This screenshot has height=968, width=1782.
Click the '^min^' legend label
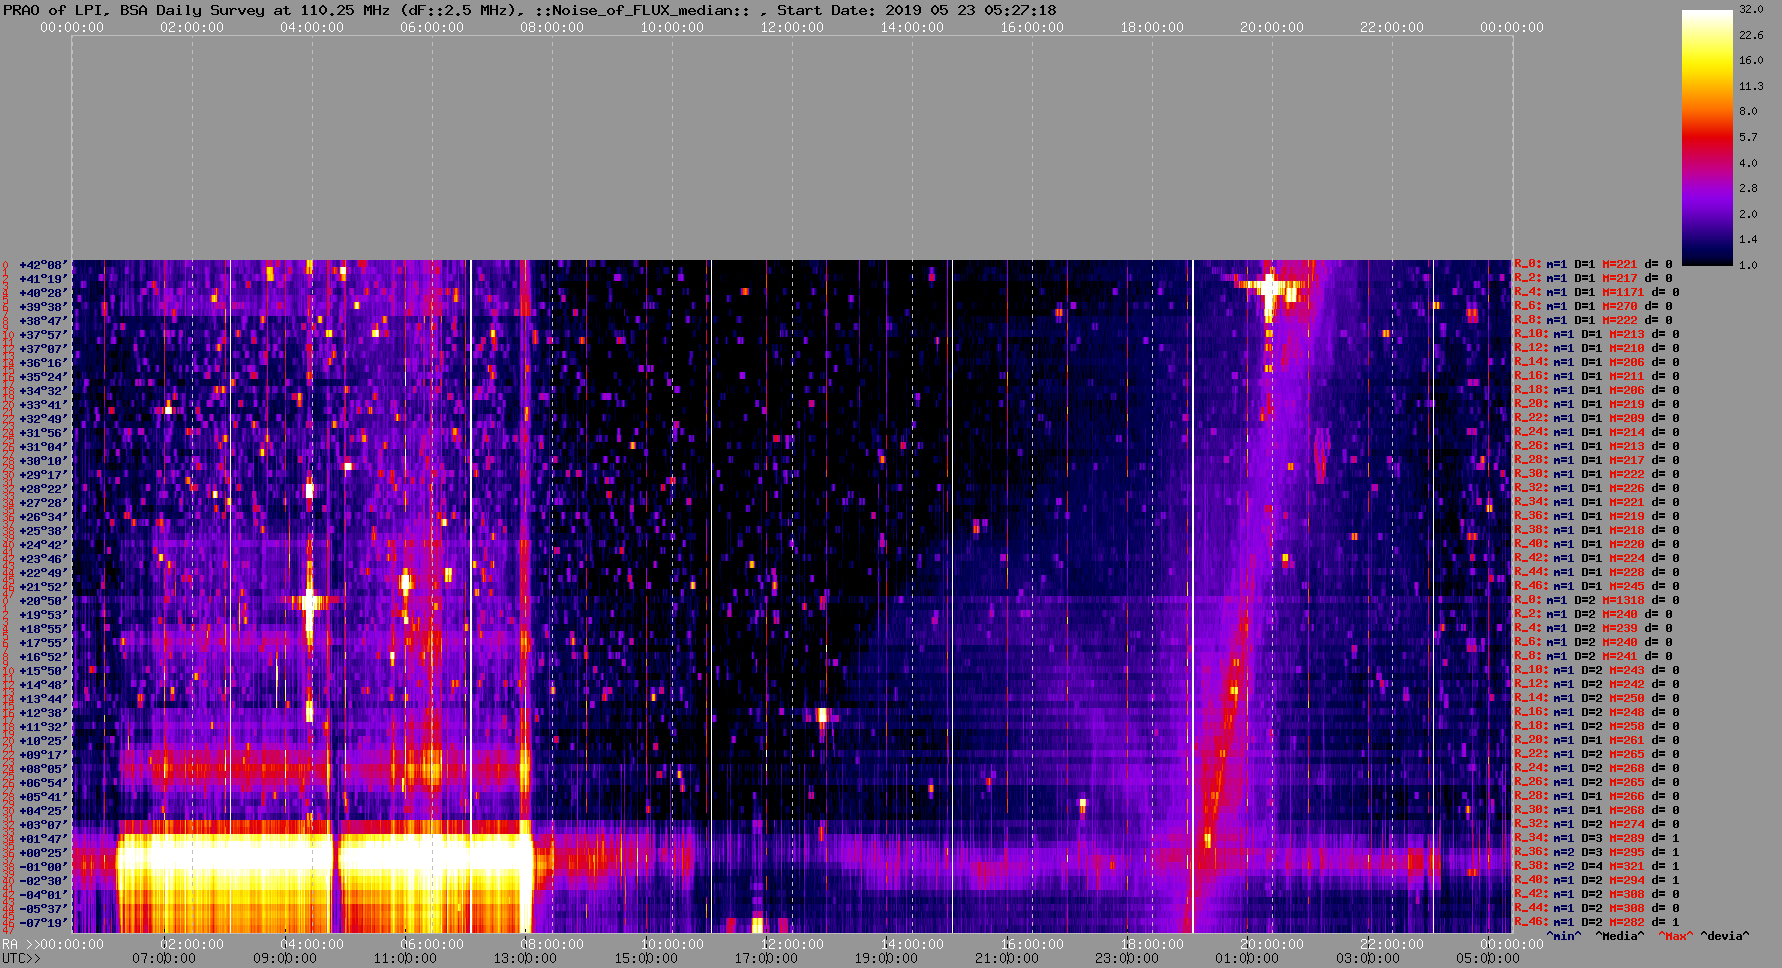click(1564, 936)
